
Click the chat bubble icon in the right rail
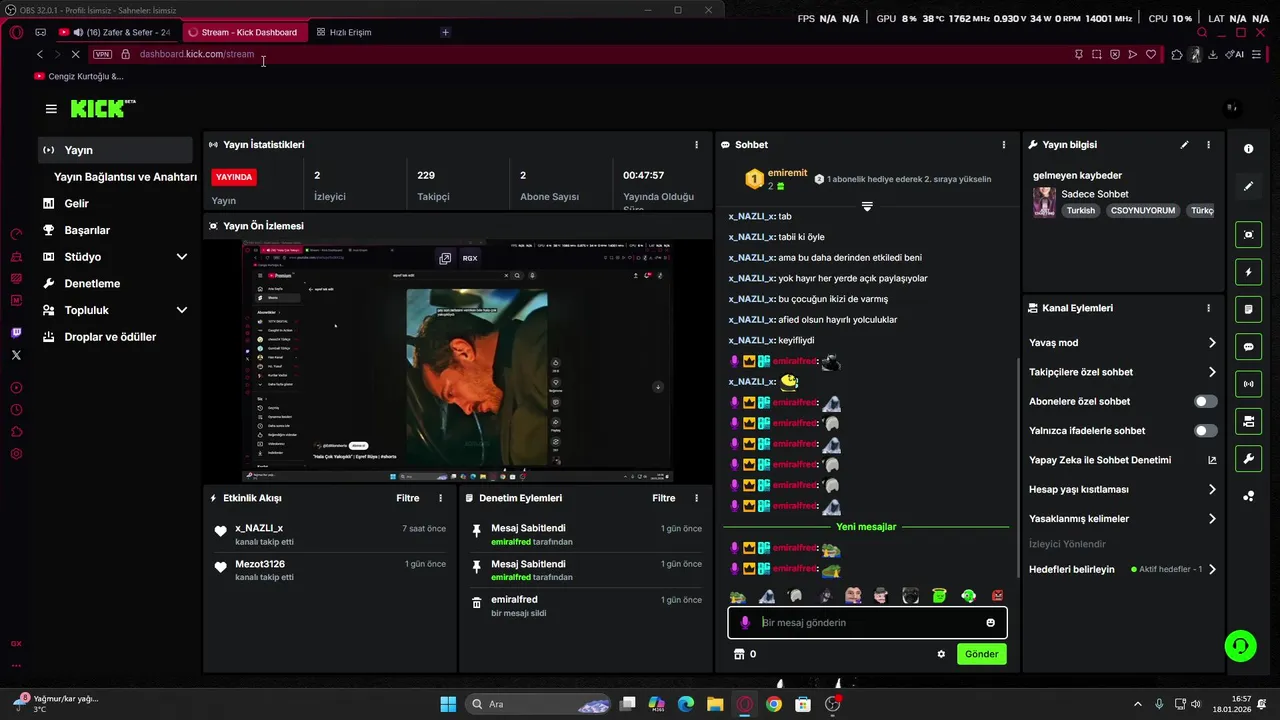point(1248,347)
